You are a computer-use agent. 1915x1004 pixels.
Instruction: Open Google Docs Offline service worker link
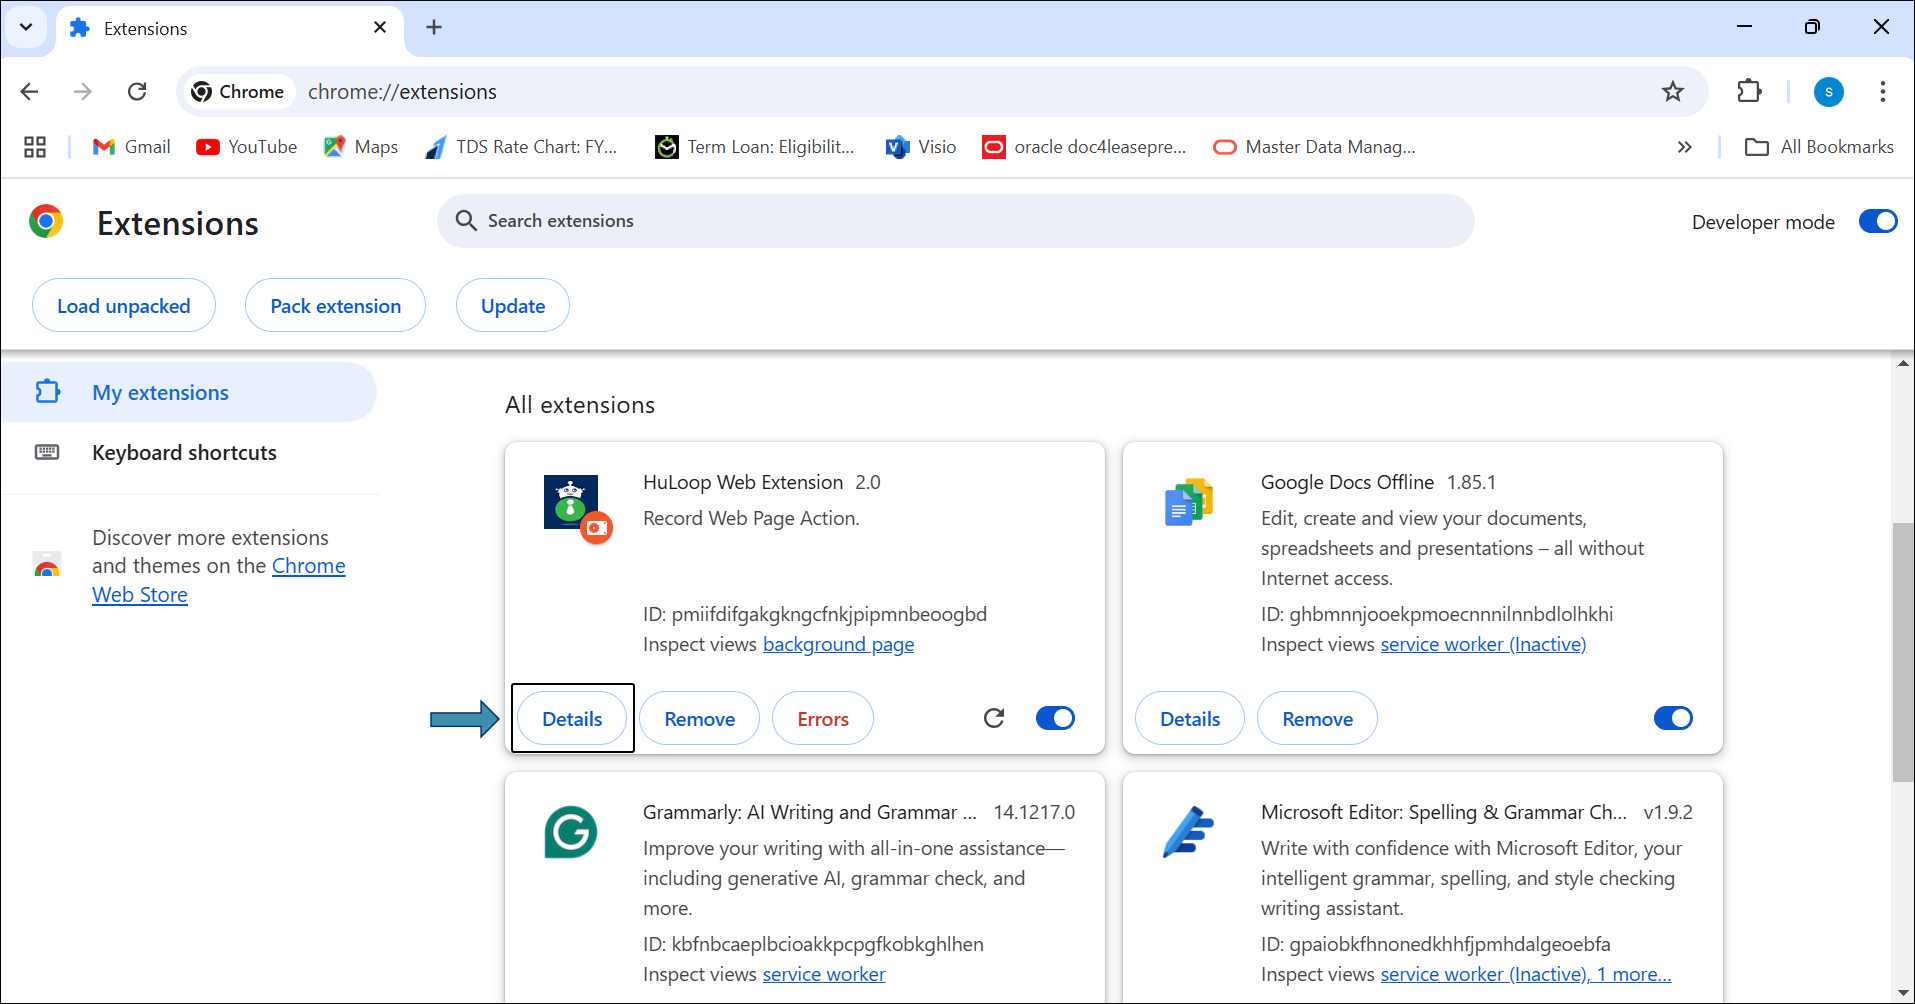click(1483, 644)
